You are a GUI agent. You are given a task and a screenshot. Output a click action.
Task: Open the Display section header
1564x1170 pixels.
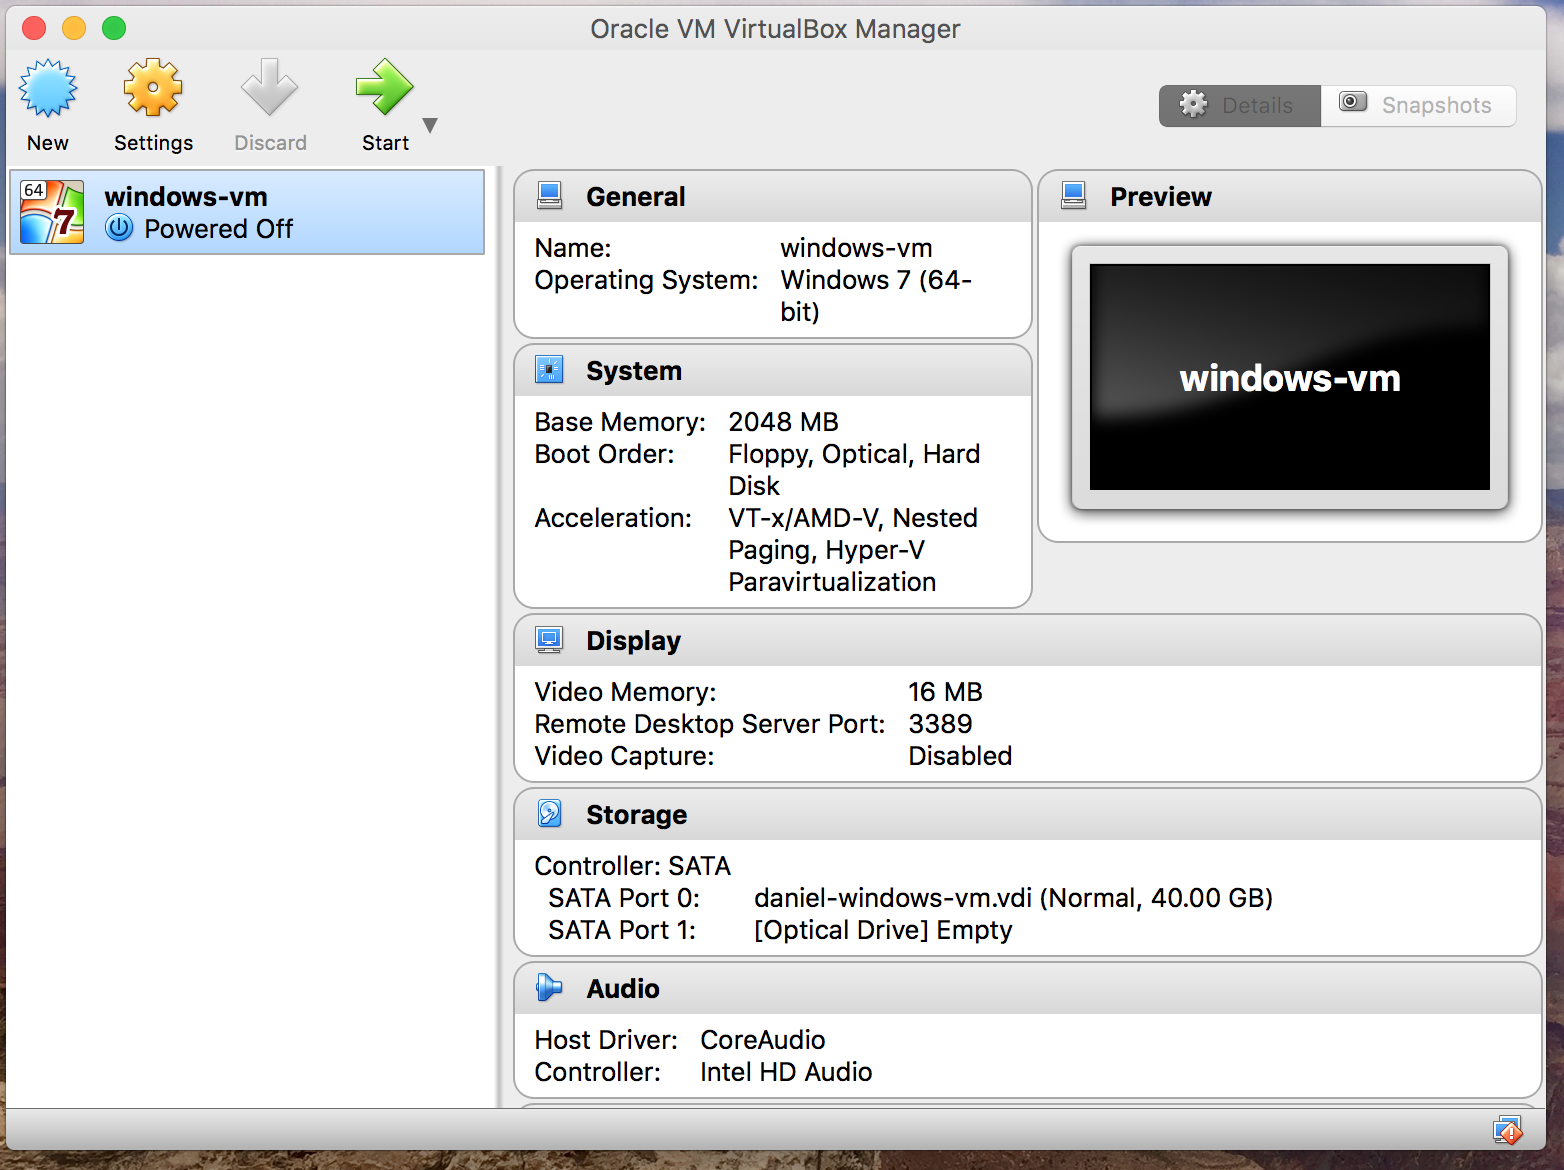[1027, 640]
